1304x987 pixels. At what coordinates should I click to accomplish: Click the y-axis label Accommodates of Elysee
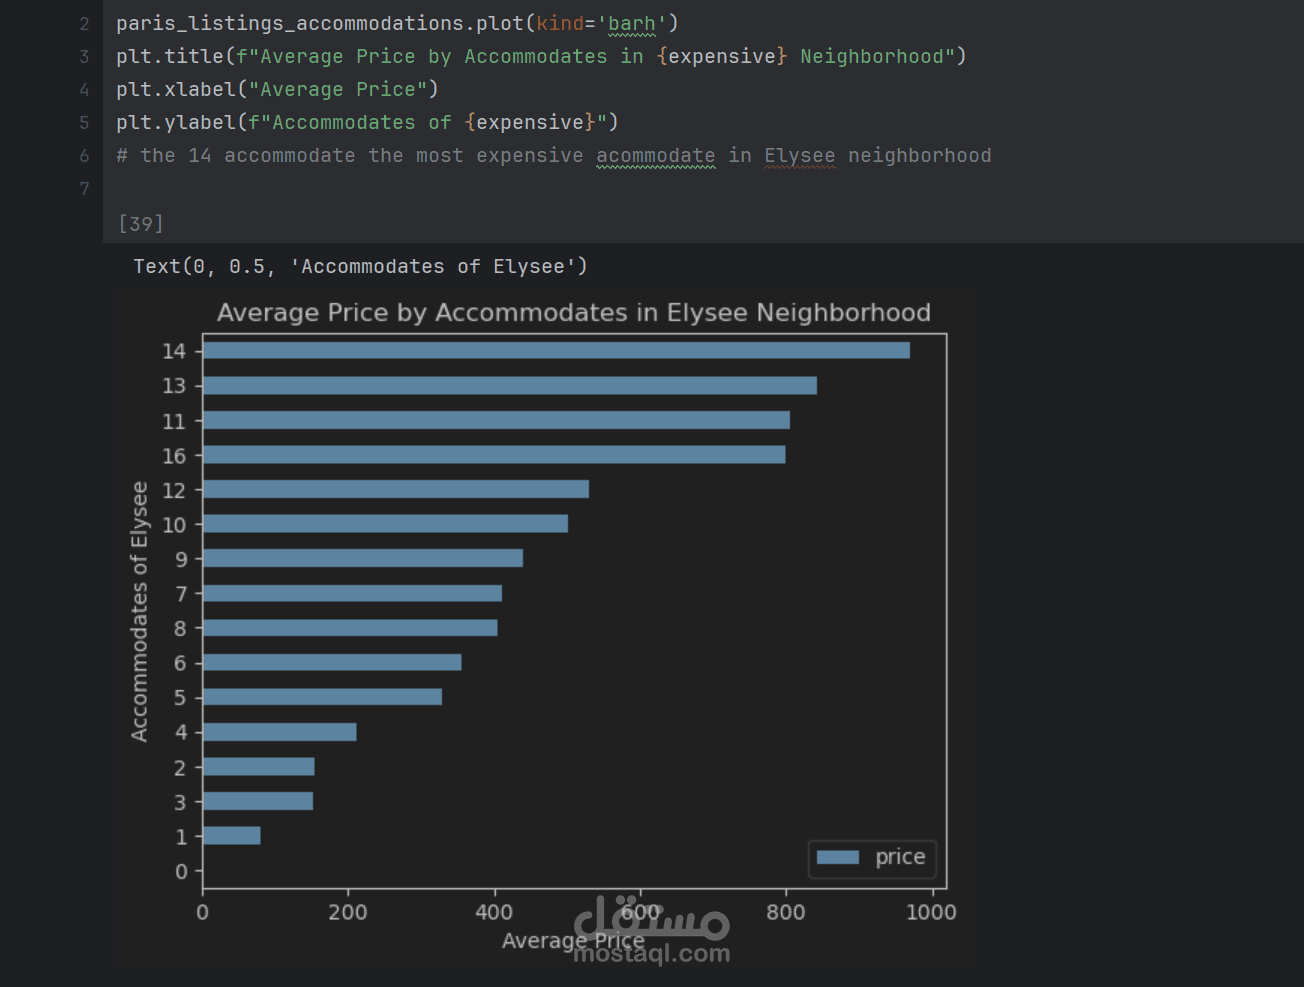(x=139, y=611)
